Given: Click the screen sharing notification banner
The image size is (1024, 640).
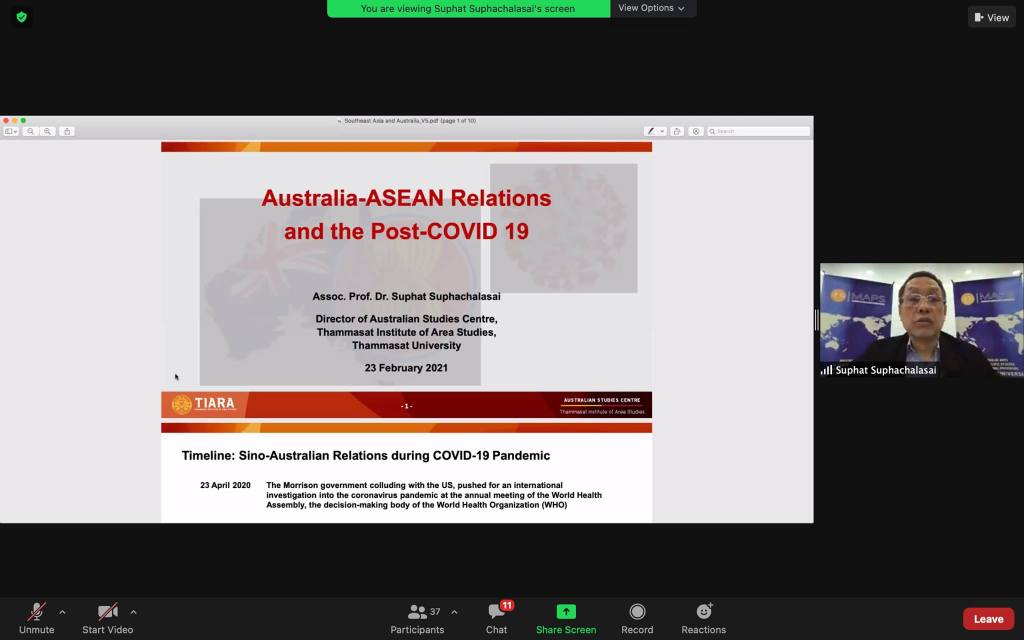Looking at the screenshot, I should pos(468,8).
